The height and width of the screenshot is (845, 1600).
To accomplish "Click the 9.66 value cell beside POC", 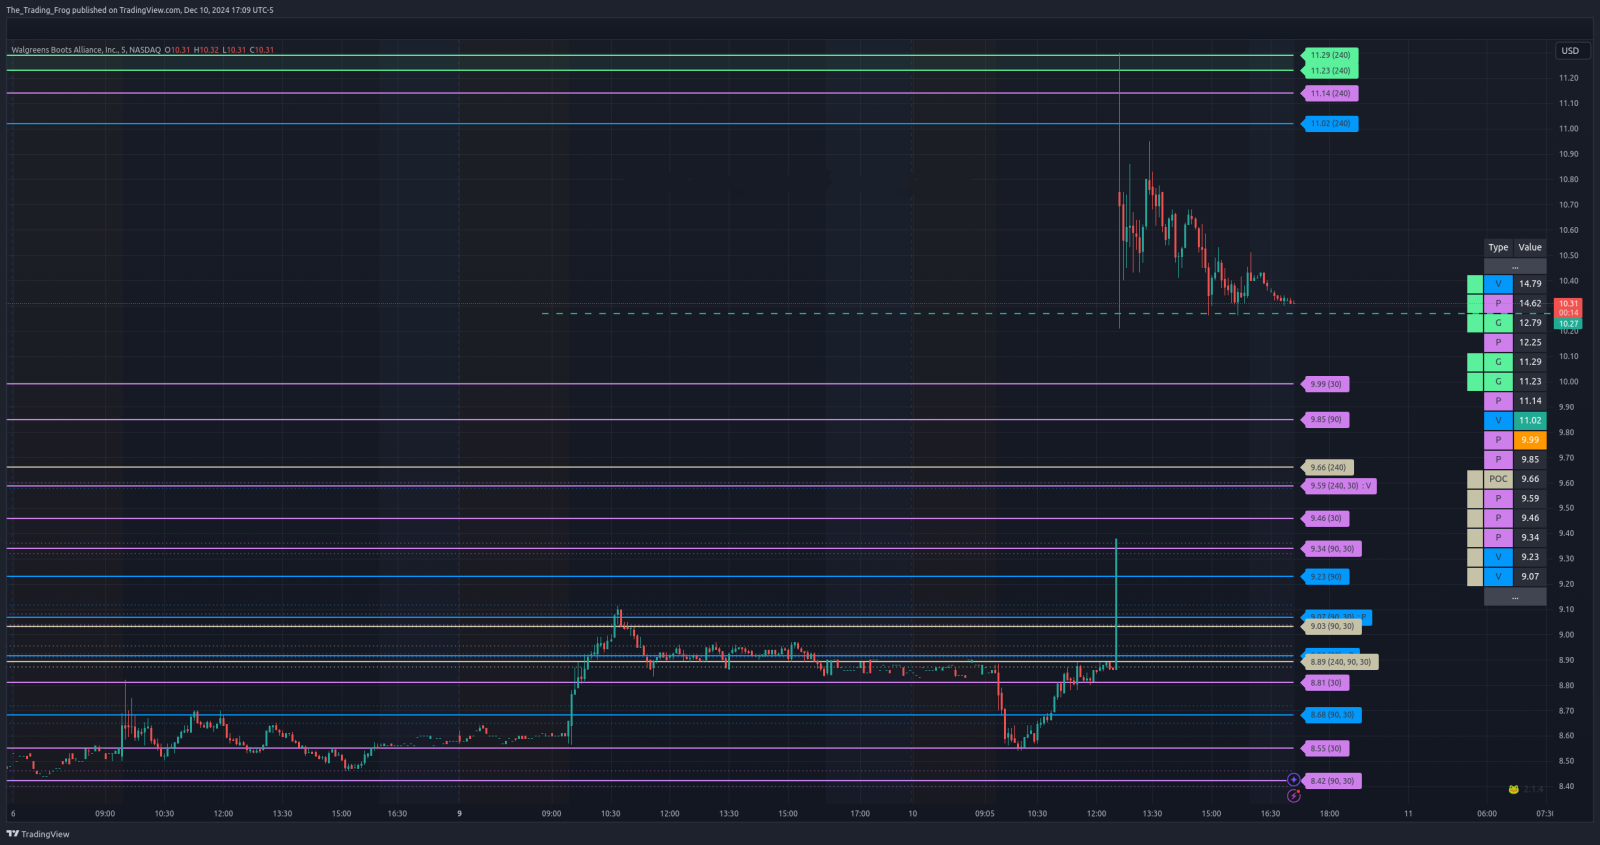I will [x=1530, y=479].
